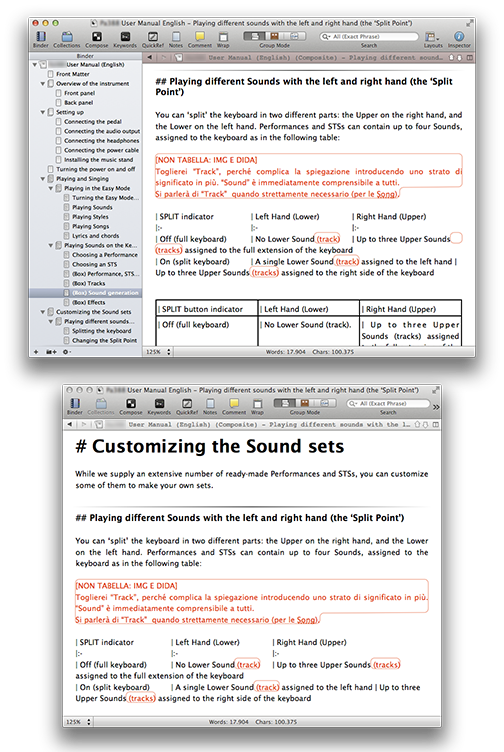
Task: Go to previous document in top window header
Action: (451, 58)
